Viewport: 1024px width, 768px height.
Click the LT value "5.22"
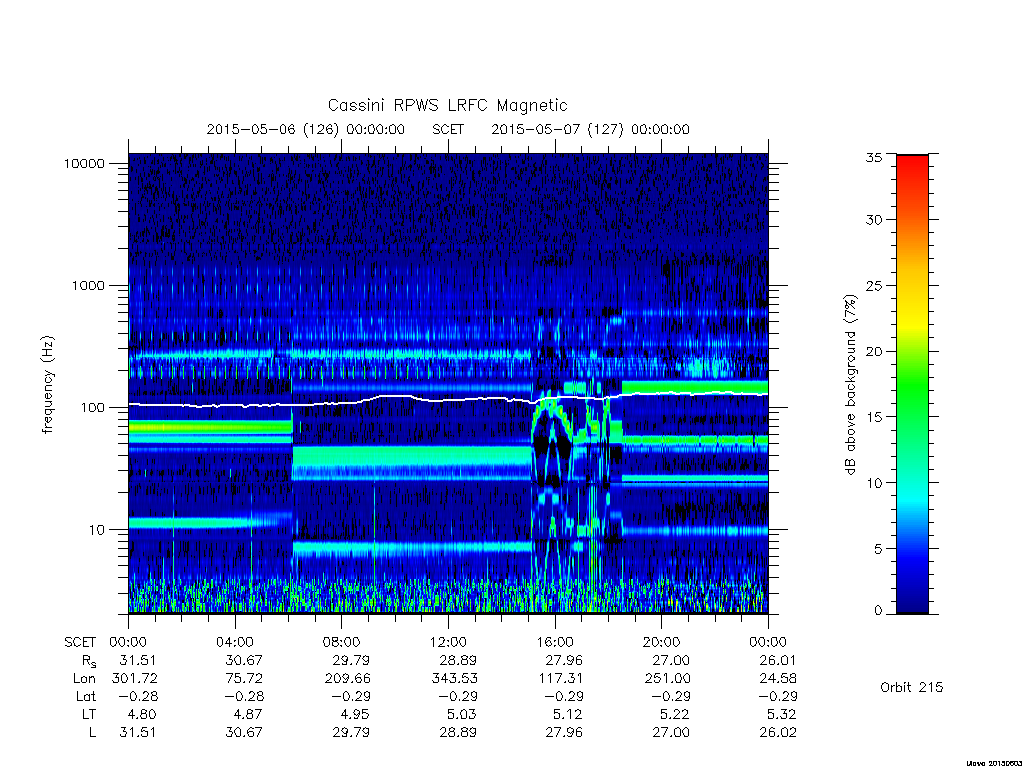(x=675, y=714)
